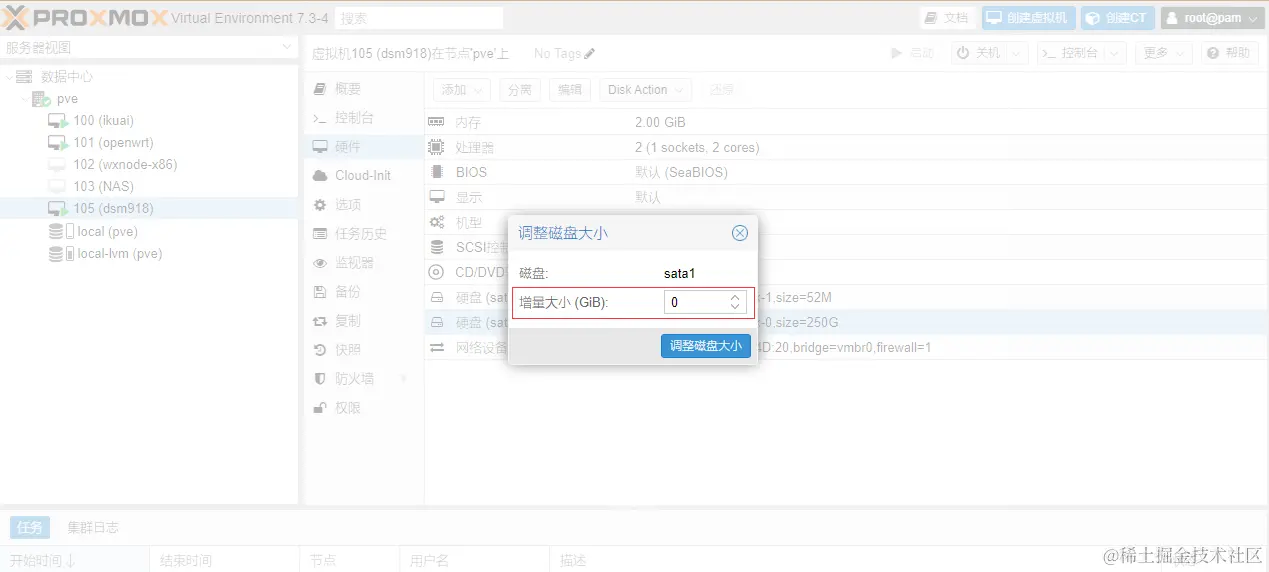
Task: Open the 关机 dropdown arrow
Action: (1017, 53)
